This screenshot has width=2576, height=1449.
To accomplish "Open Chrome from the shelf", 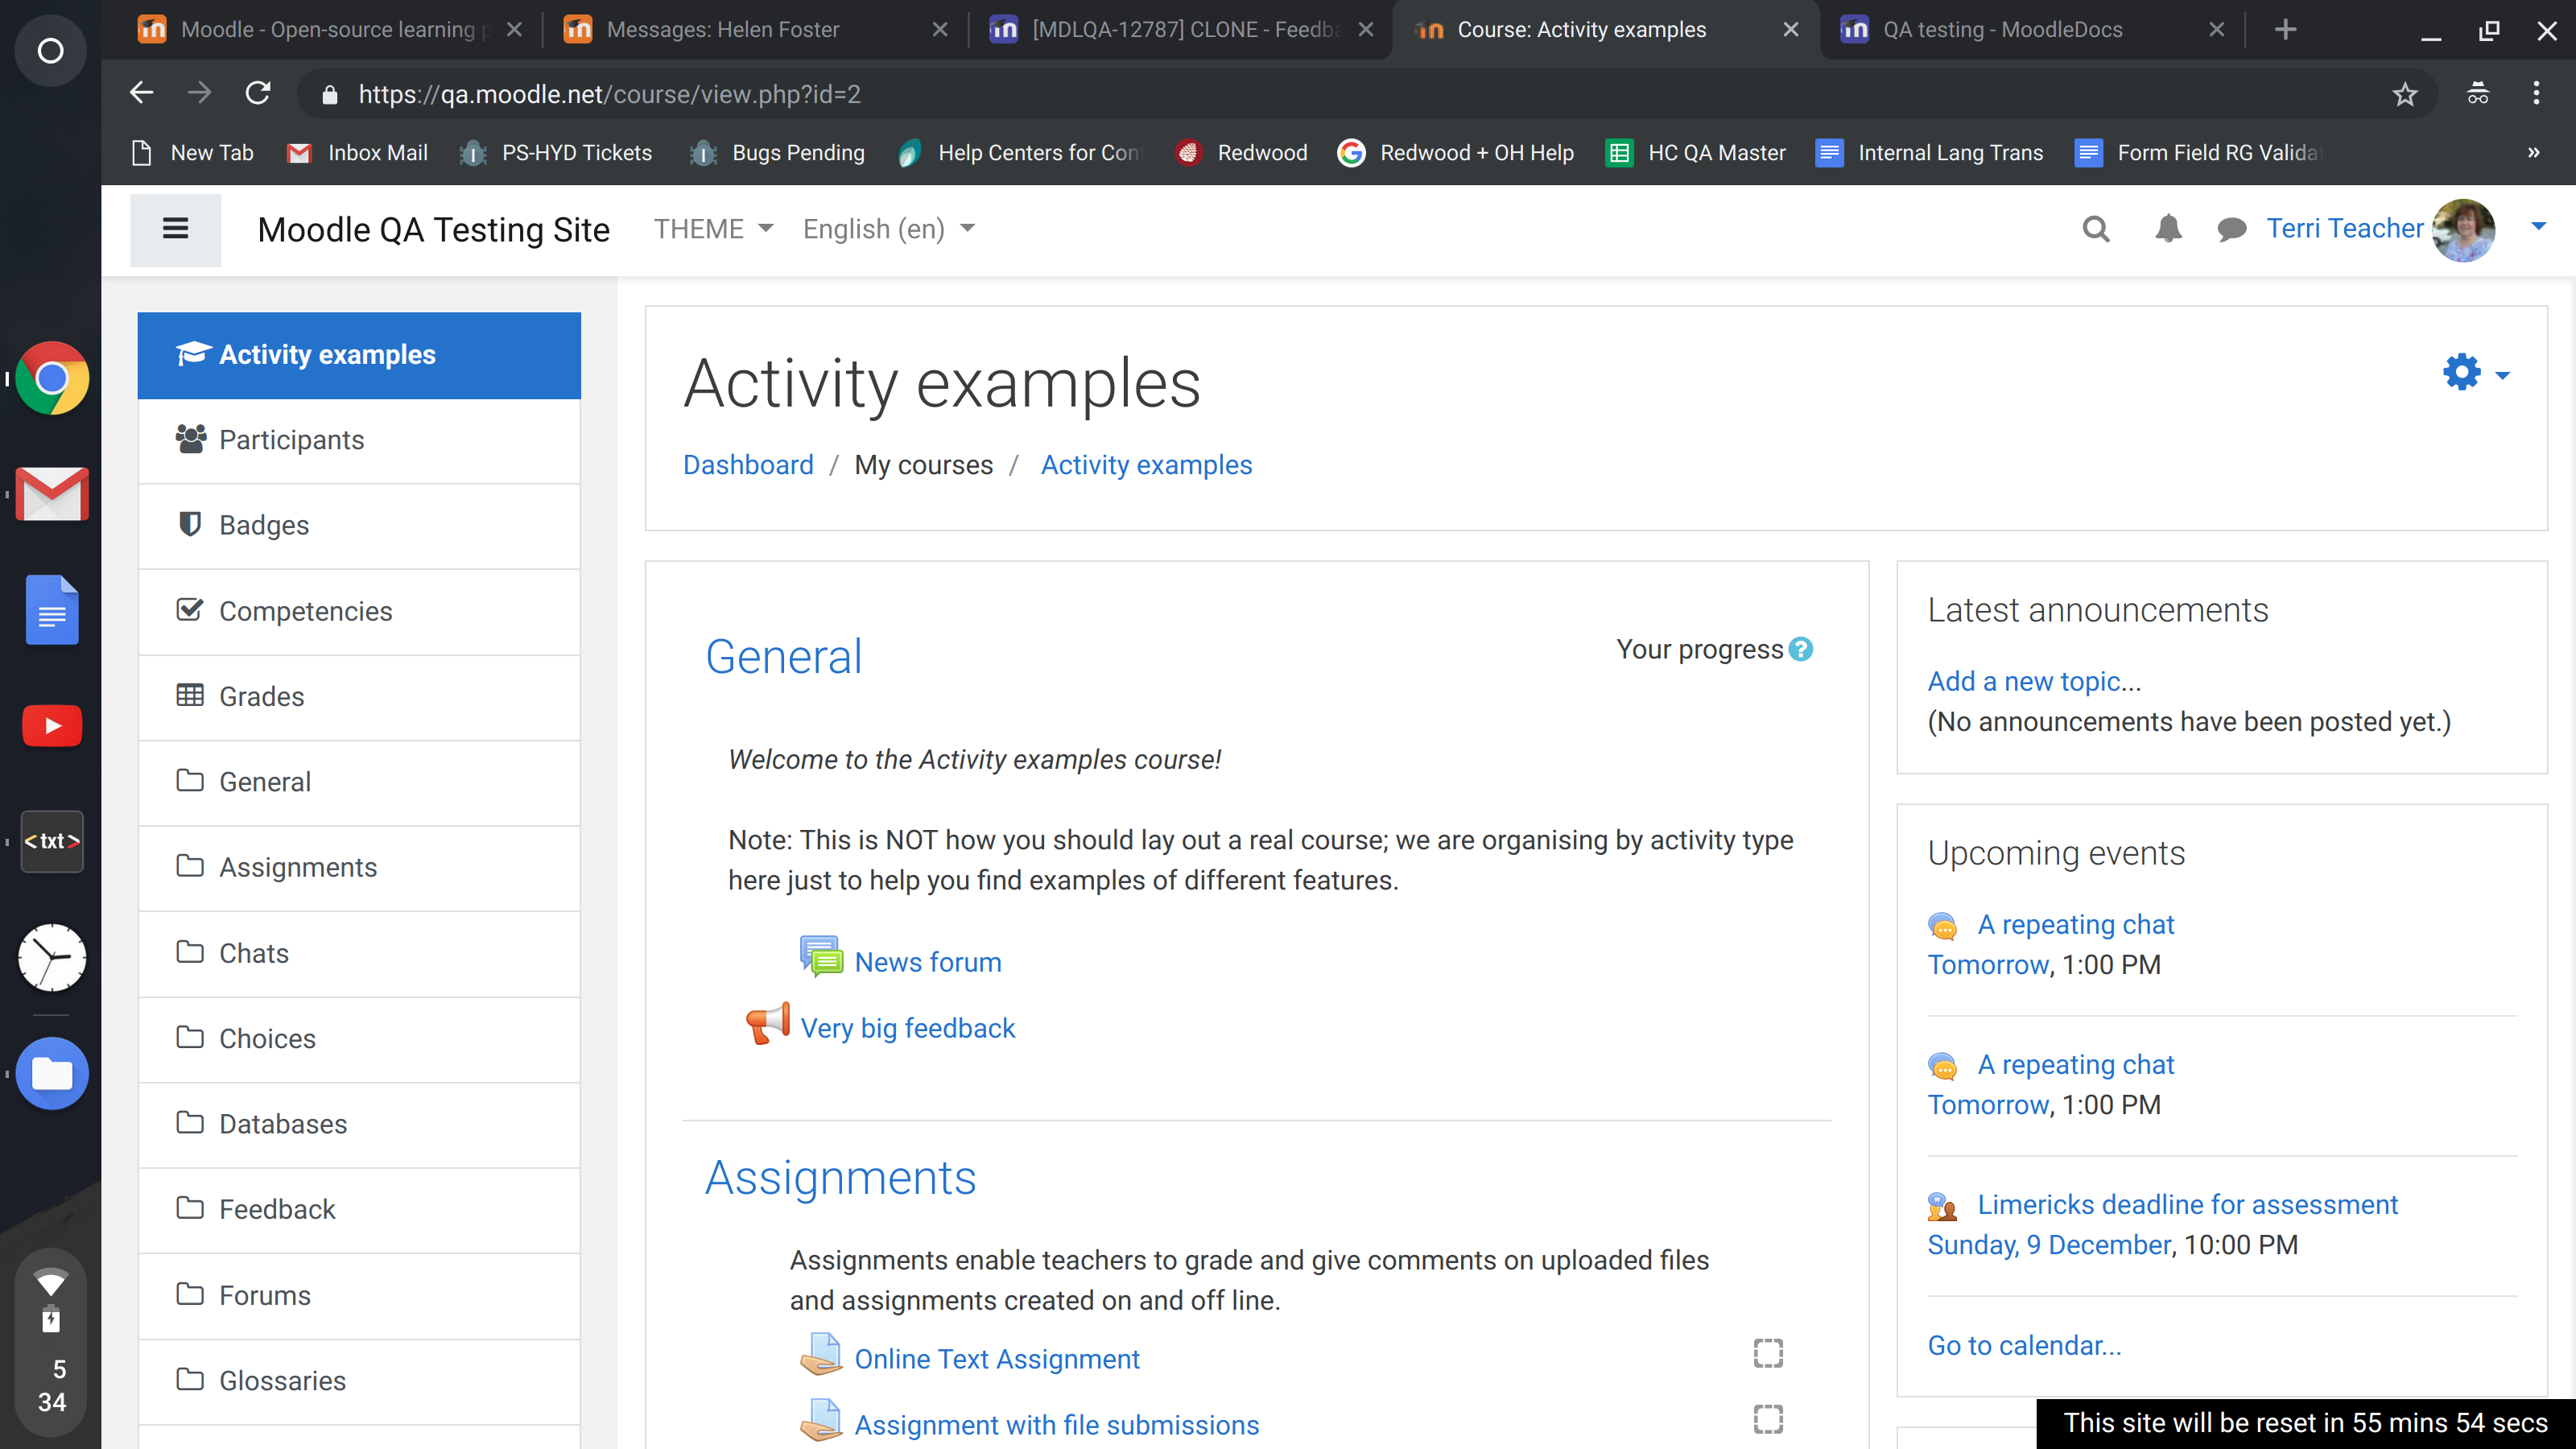I will tap(52, 379).
